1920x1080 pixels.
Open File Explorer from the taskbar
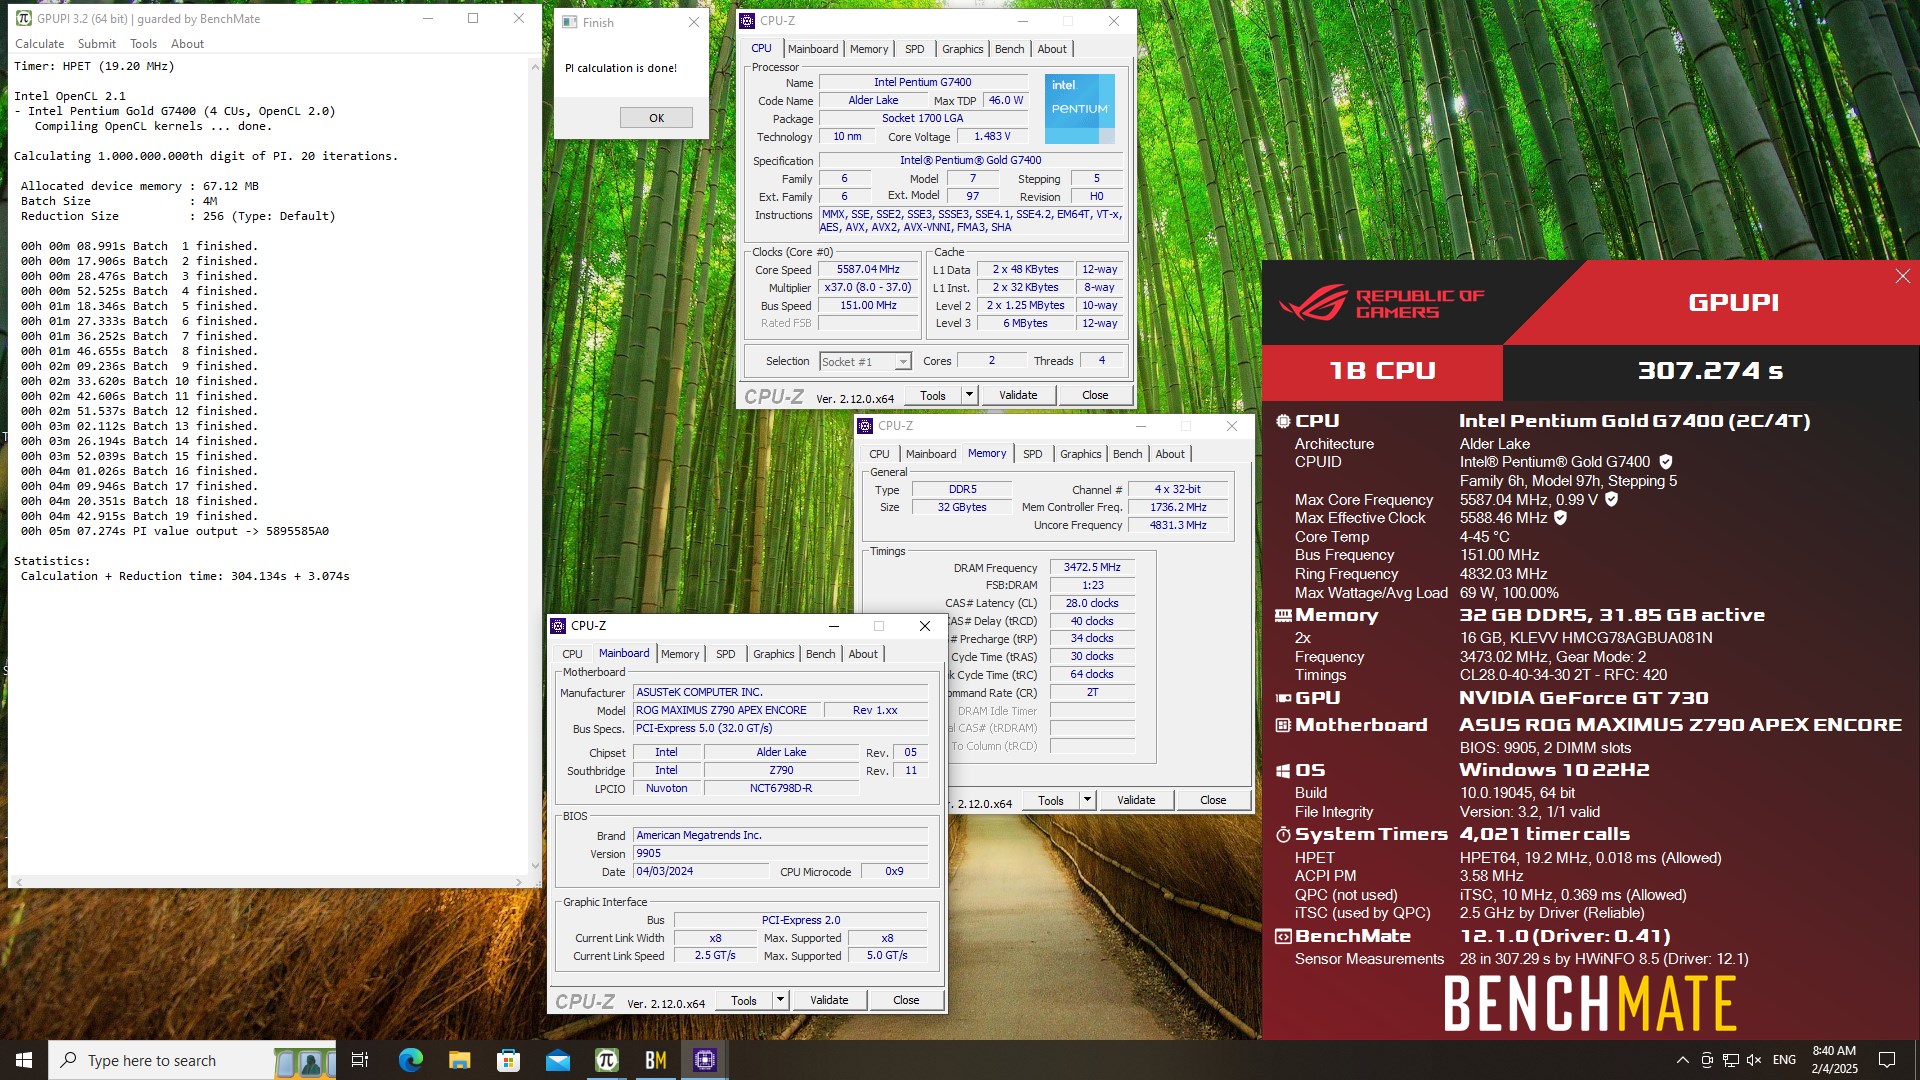(459, 1060)
